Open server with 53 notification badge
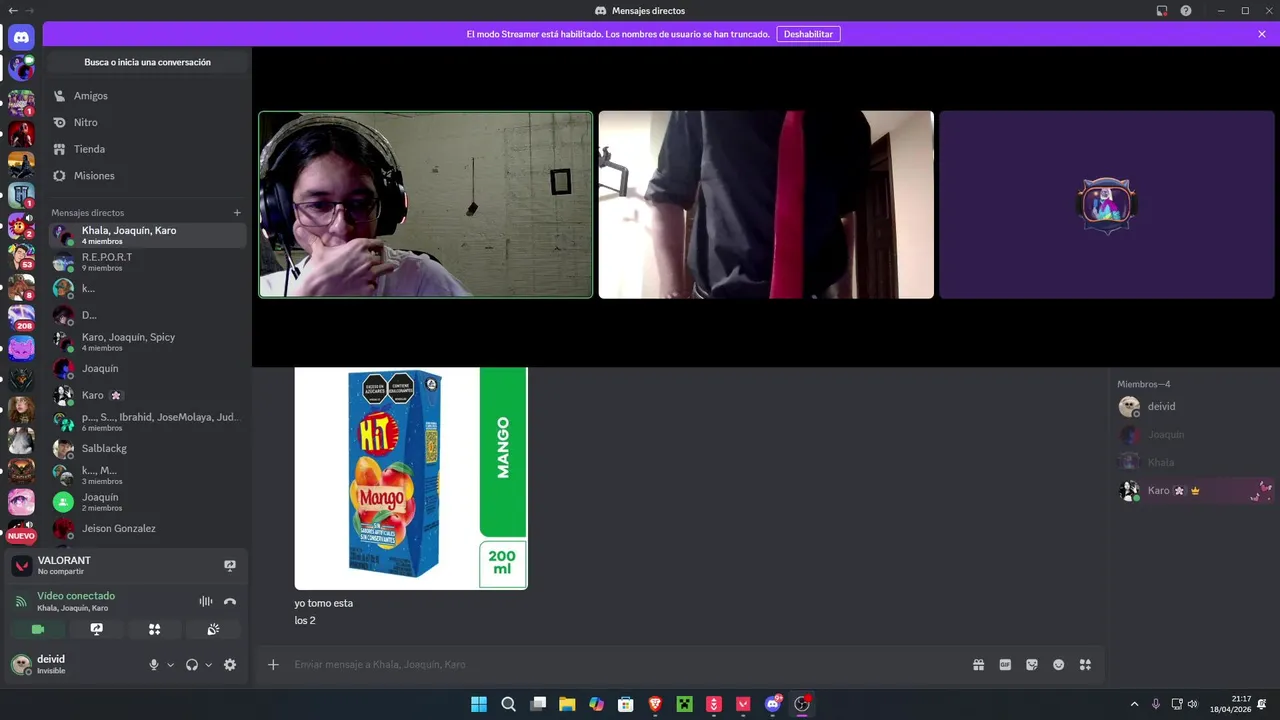This screenshot has width=1280, height=720. coord(22,256)
